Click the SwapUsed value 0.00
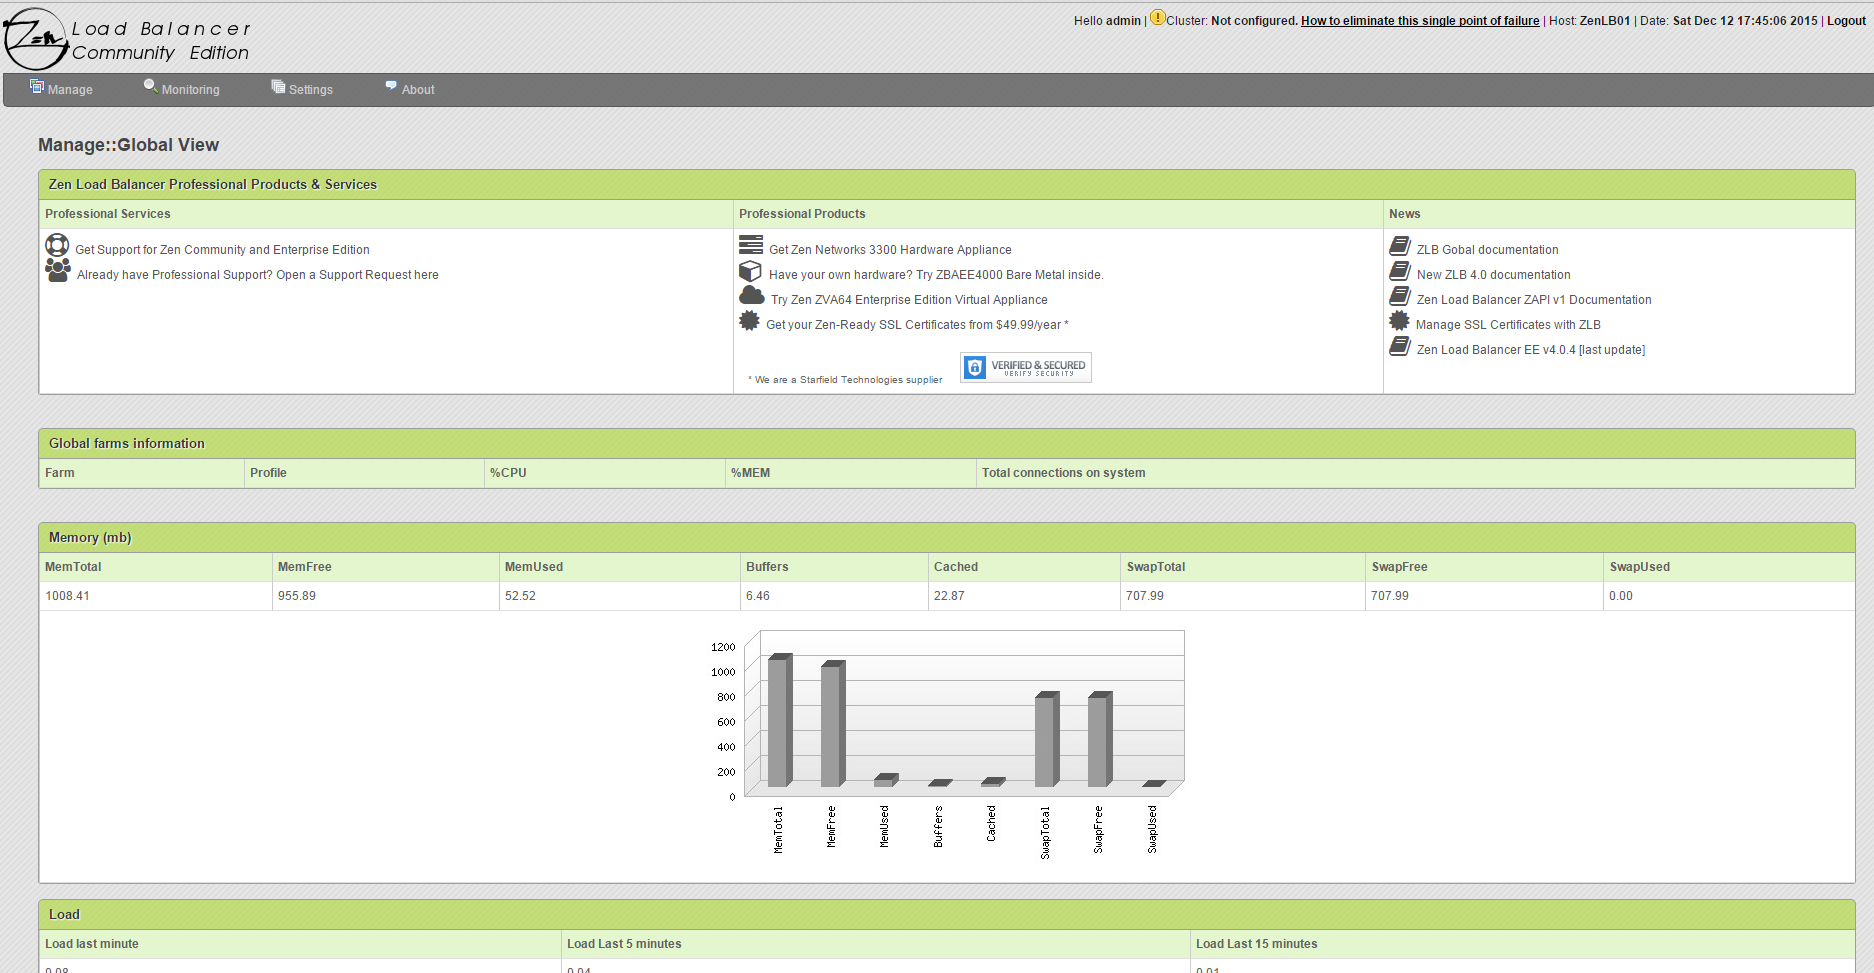Screen dimensions: 1874x973 [1621, 596]
